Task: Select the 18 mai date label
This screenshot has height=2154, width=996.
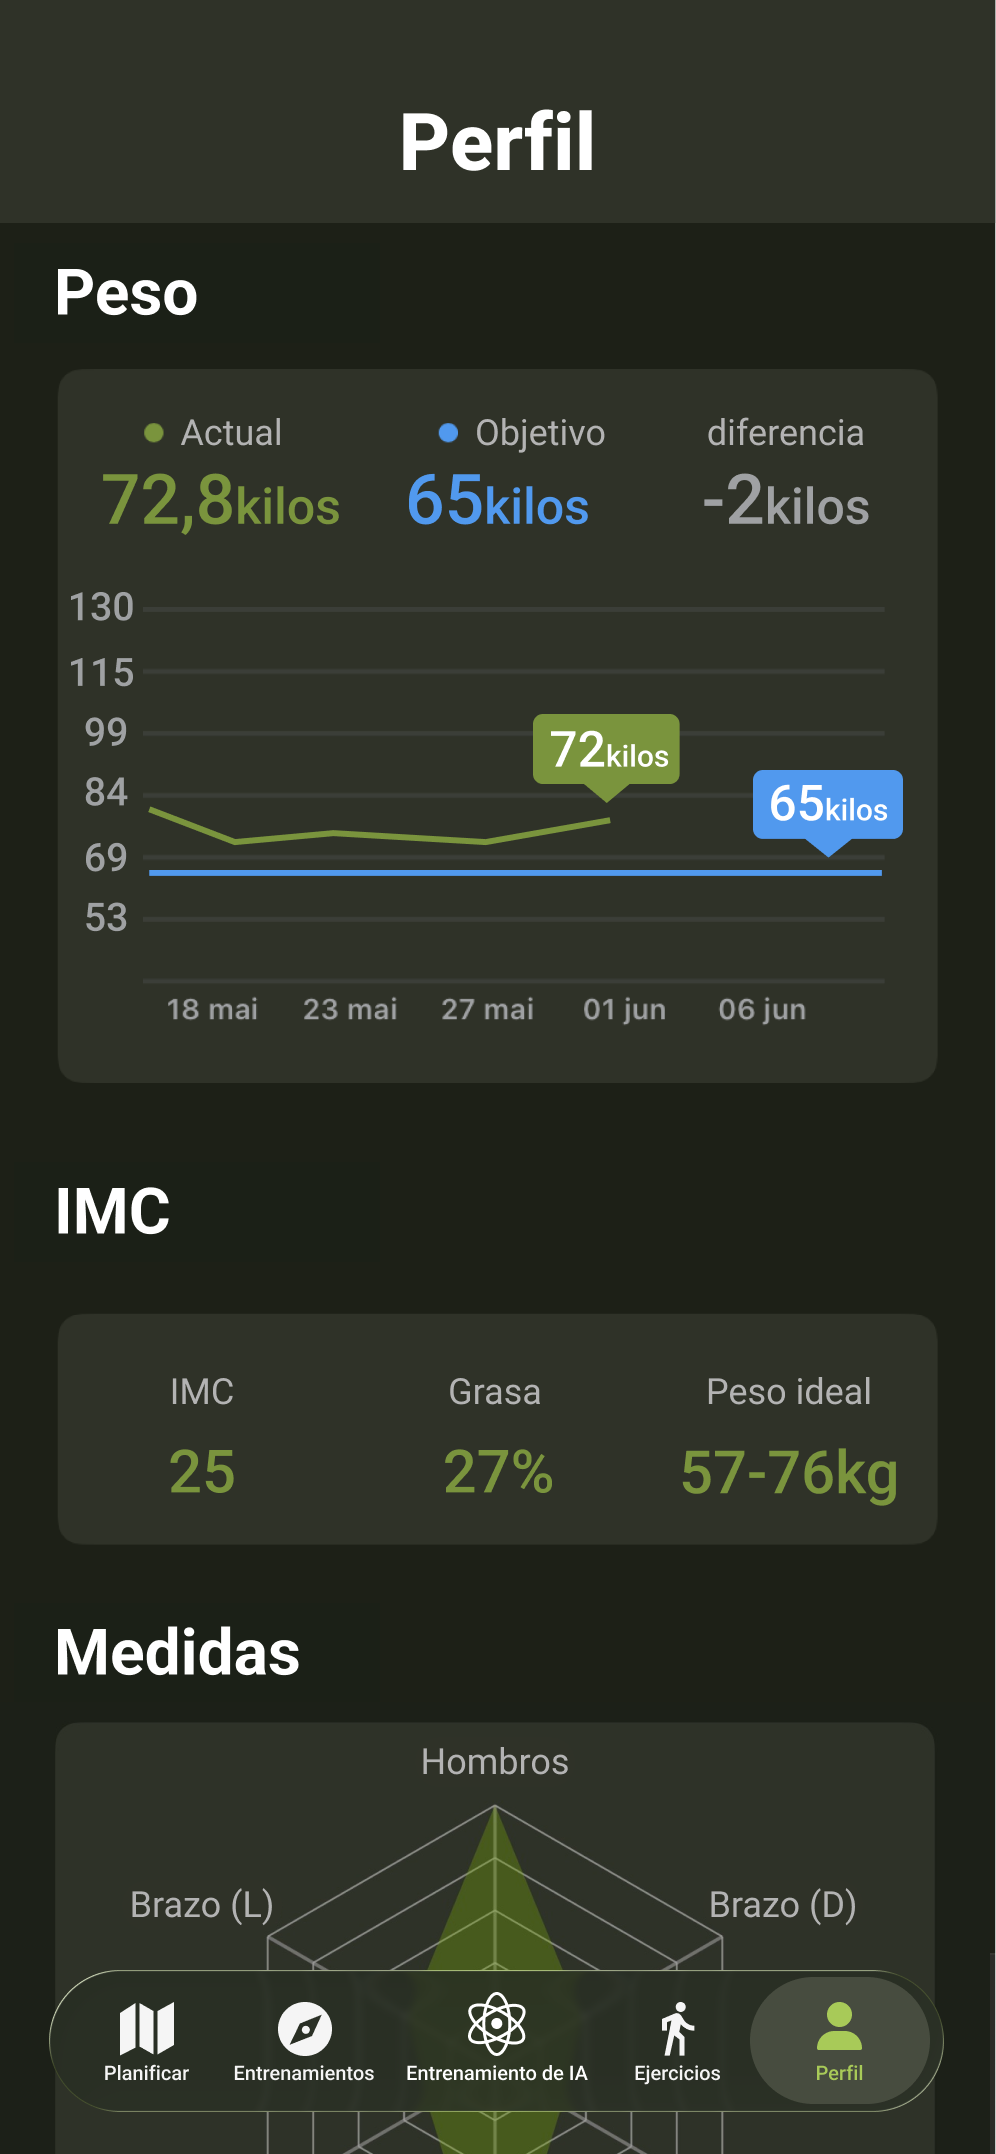Action: 212,1009
